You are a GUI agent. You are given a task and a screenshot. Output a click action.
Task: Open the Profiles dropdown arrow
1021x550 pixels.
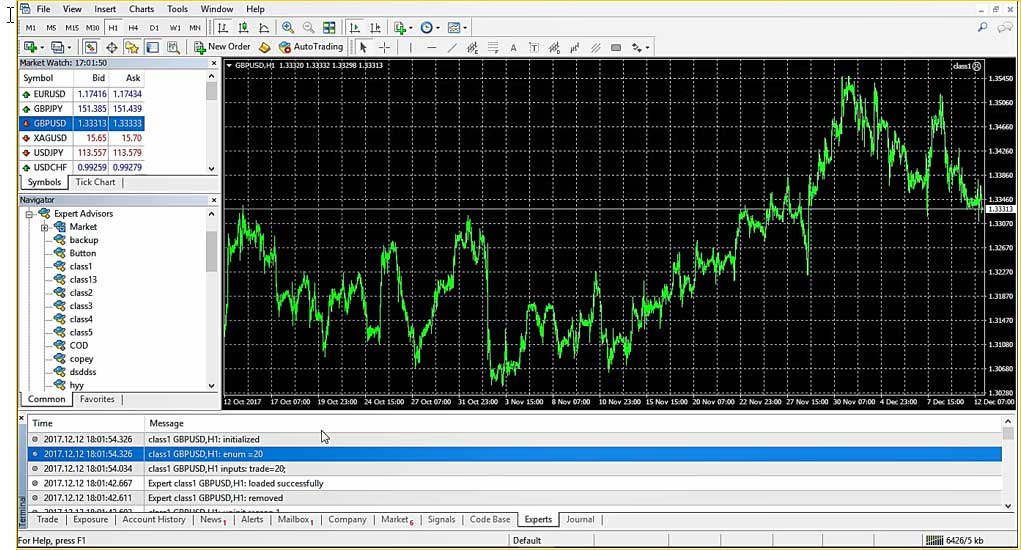click(x=69, y=48)
